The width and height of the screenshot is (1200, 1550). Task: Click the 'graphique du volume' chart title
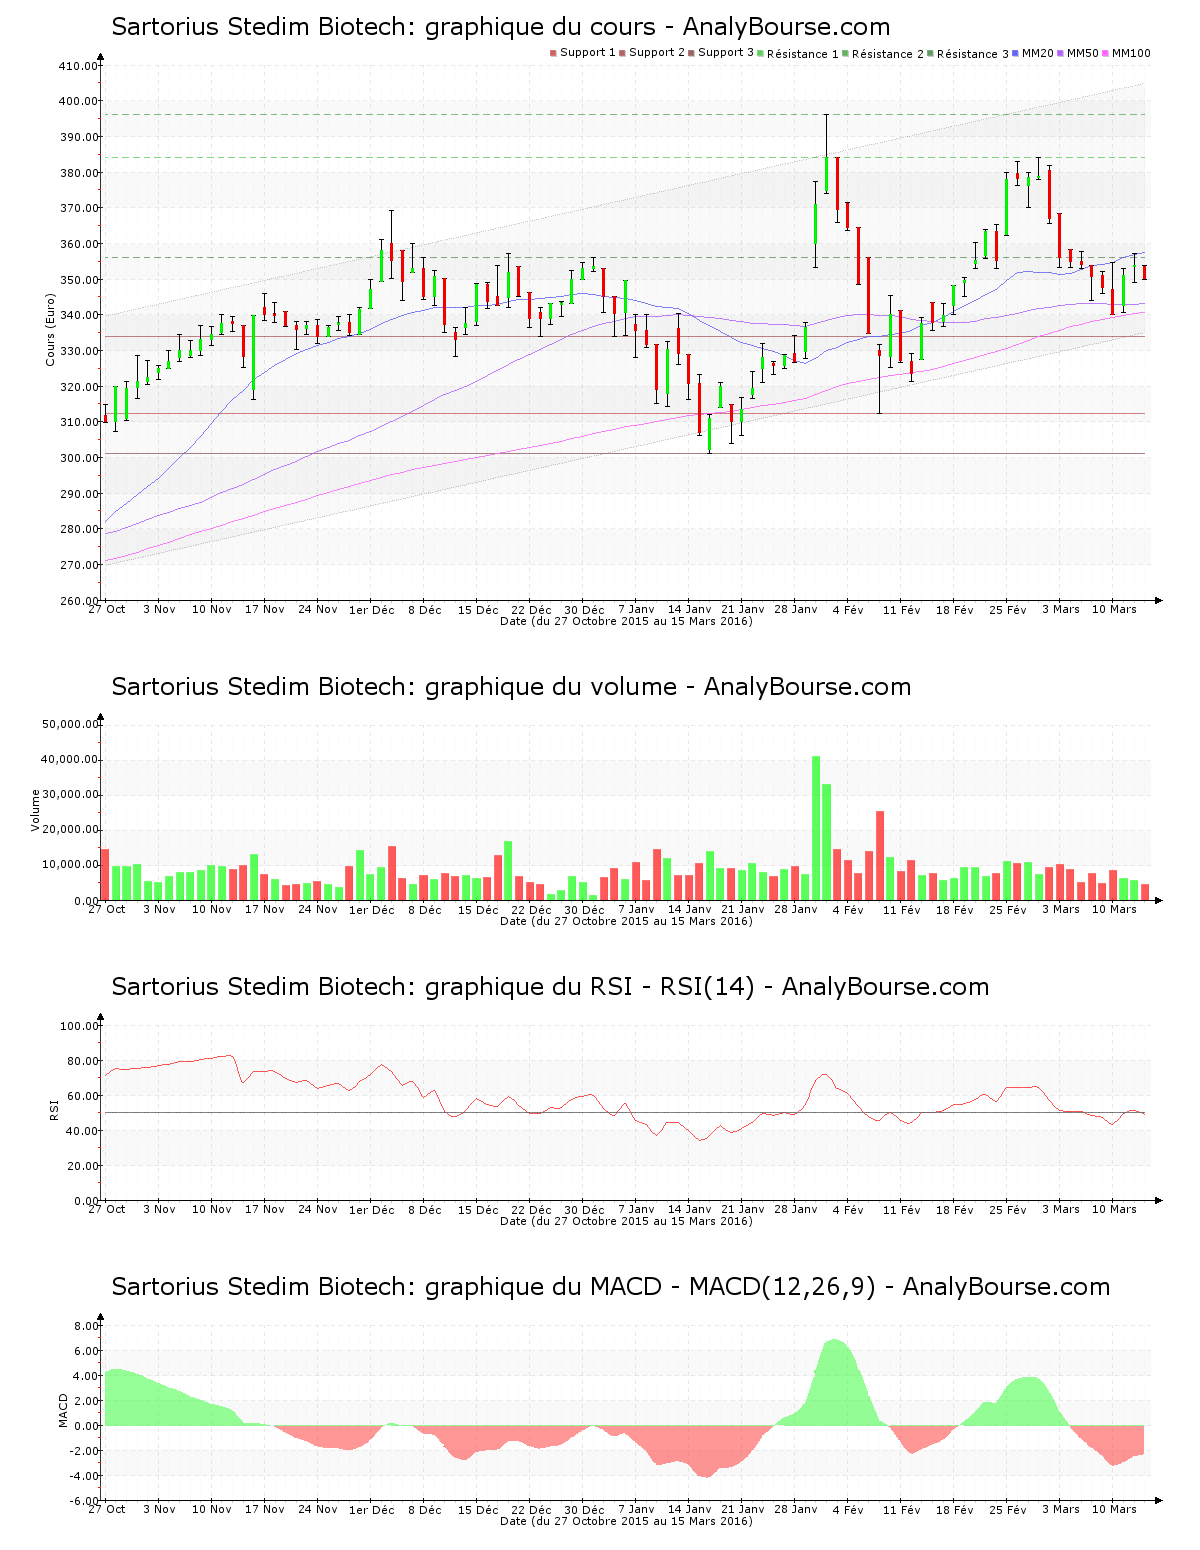[x=511, y=687]
